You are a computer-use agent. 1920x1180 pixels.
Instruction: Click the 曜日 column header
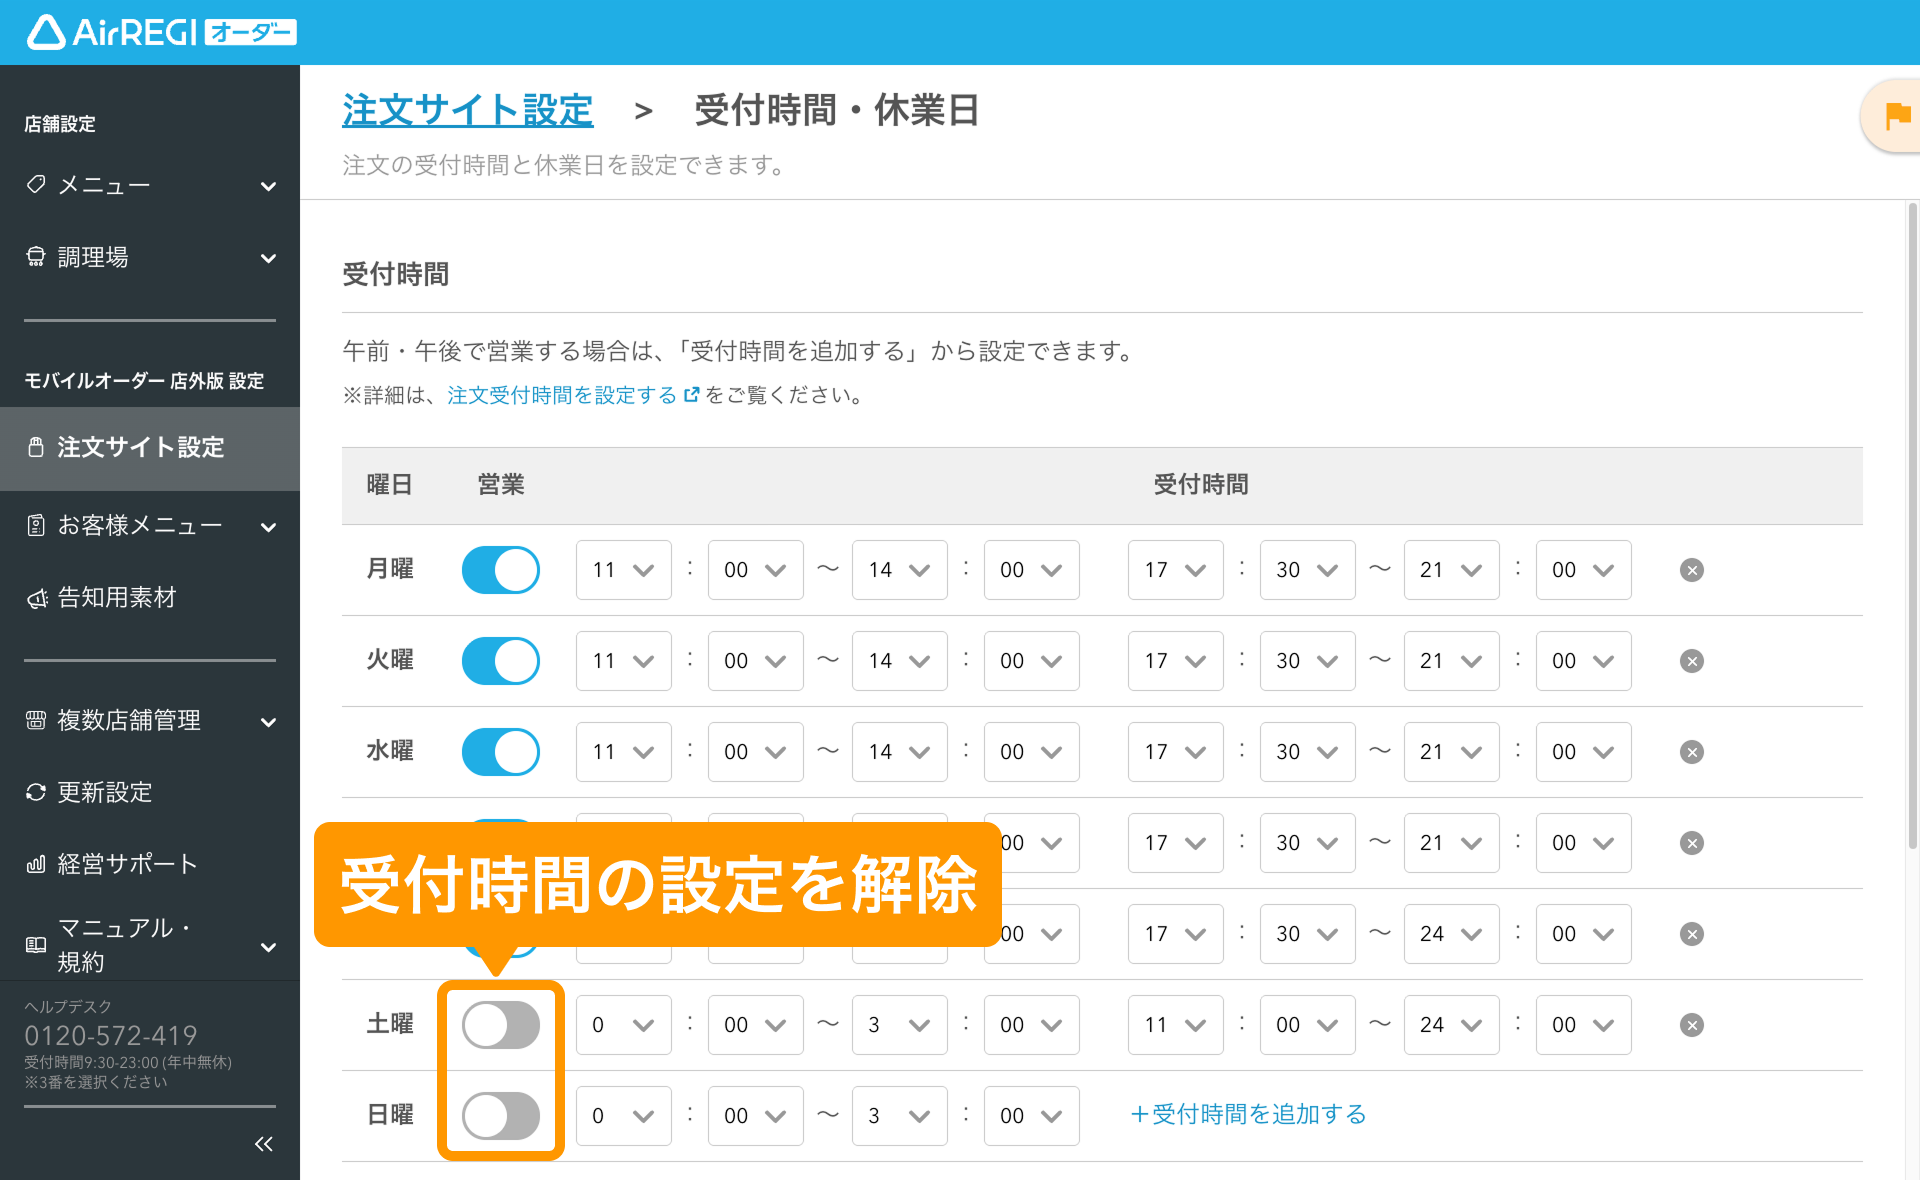click(390, 485)
